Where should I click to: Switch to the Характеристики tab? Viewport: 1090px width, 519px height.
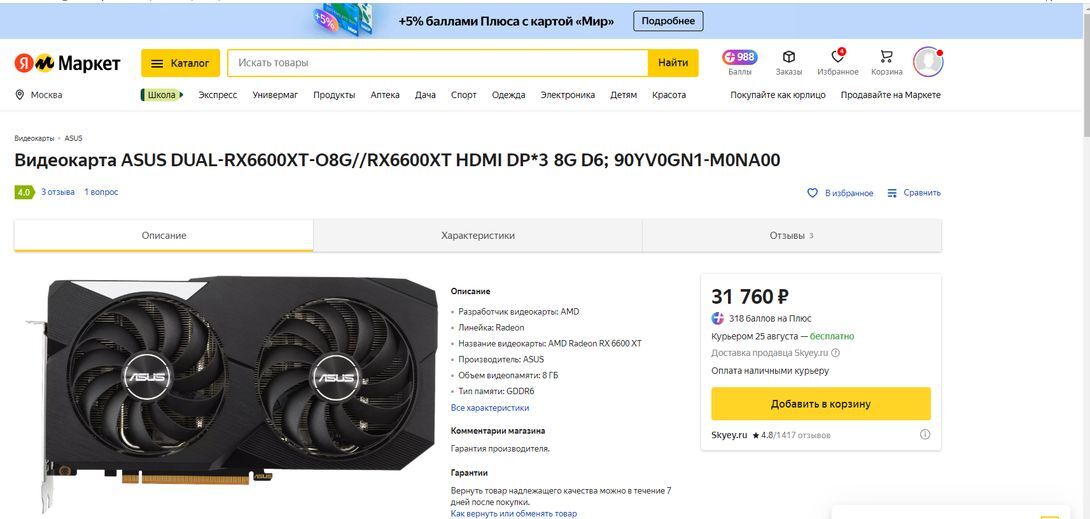(477, 236)
